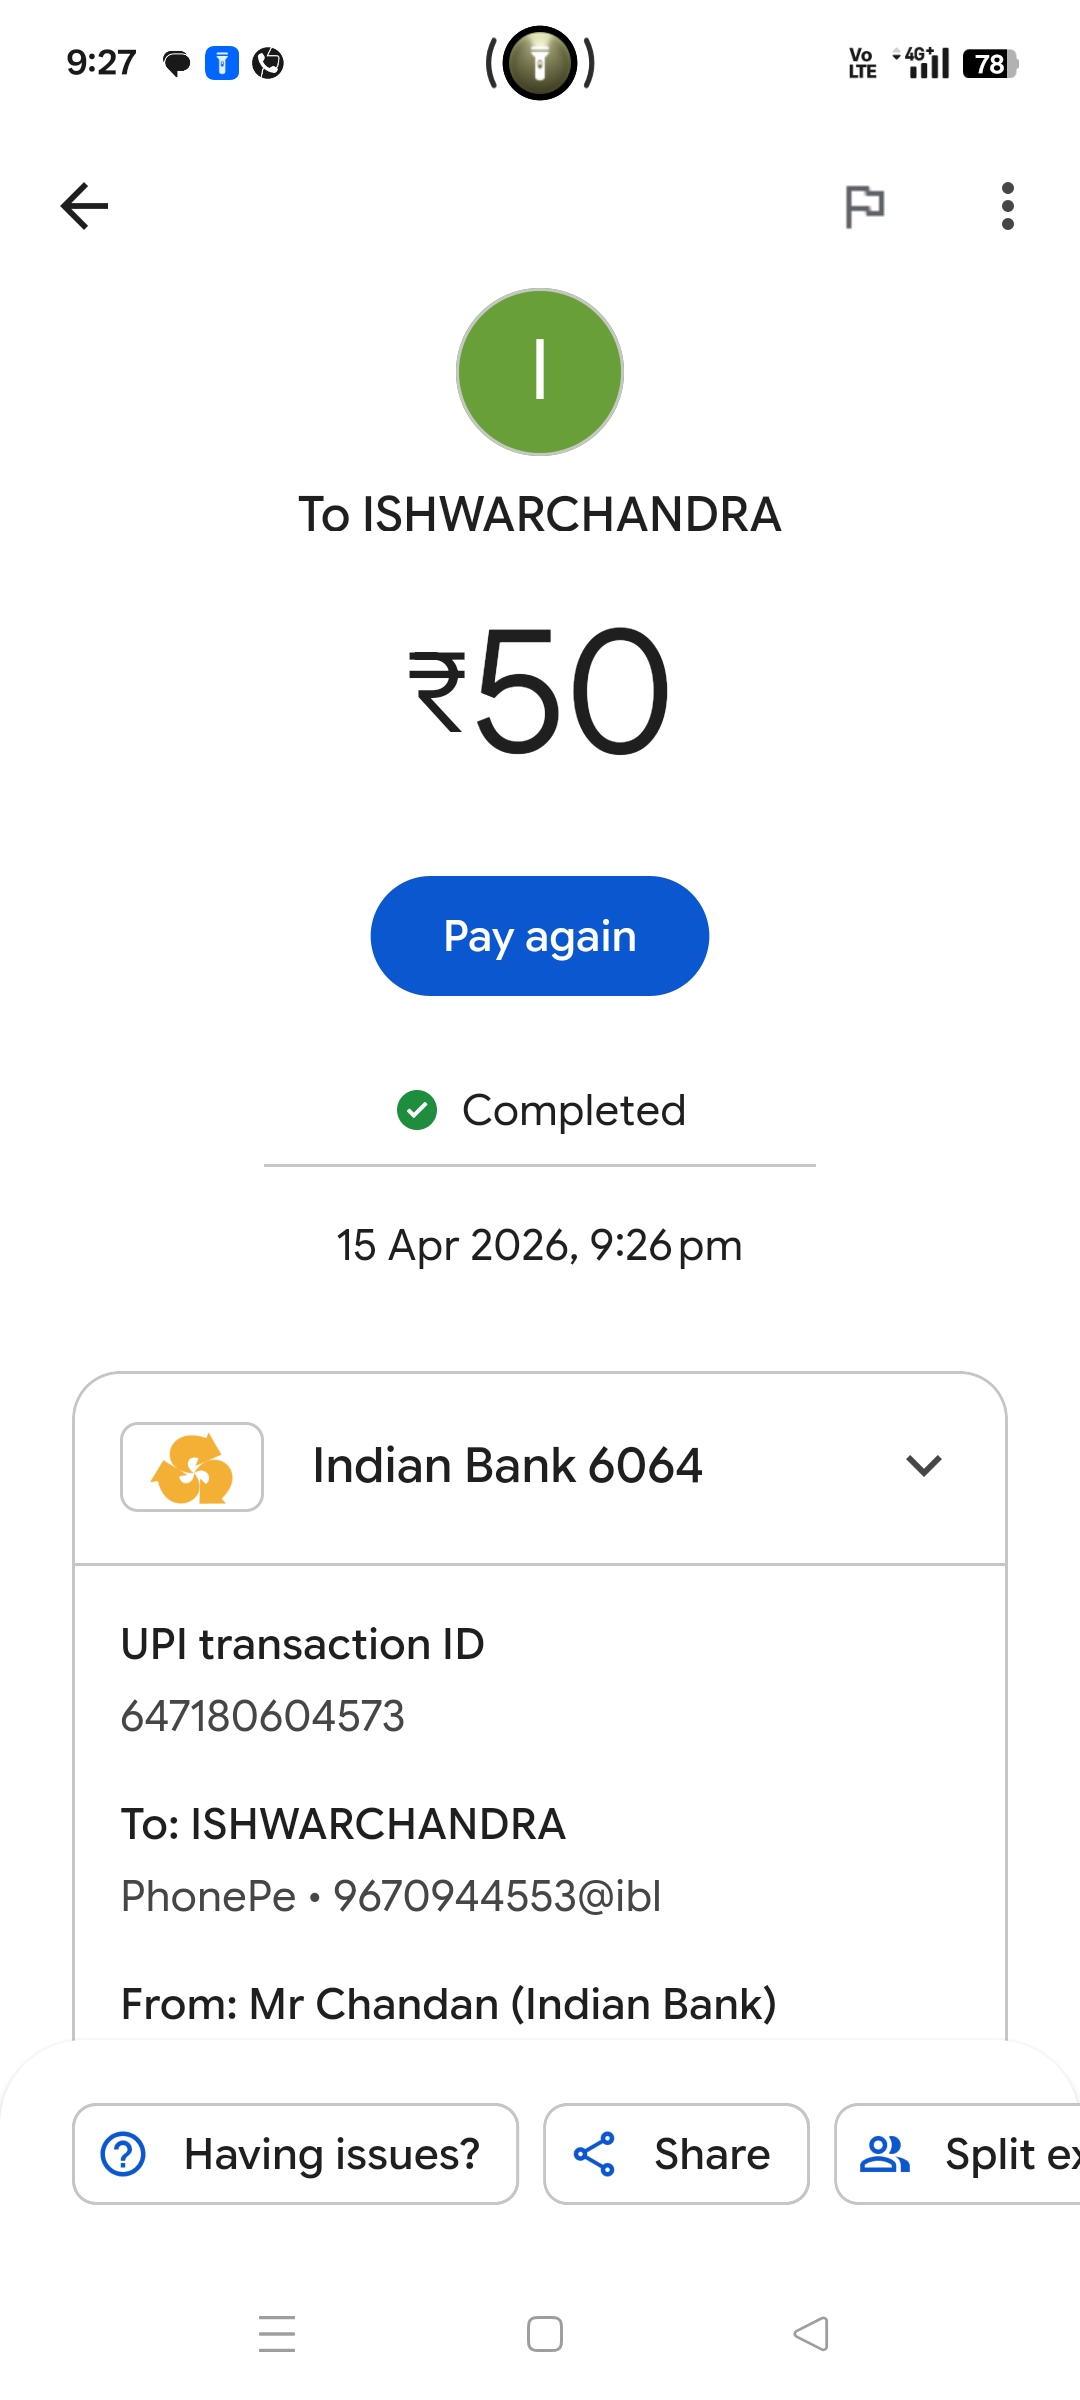Viewport: 1080px width, 2400px height.
Task: Tap the back arrow icon
Action: pos(85,206)
